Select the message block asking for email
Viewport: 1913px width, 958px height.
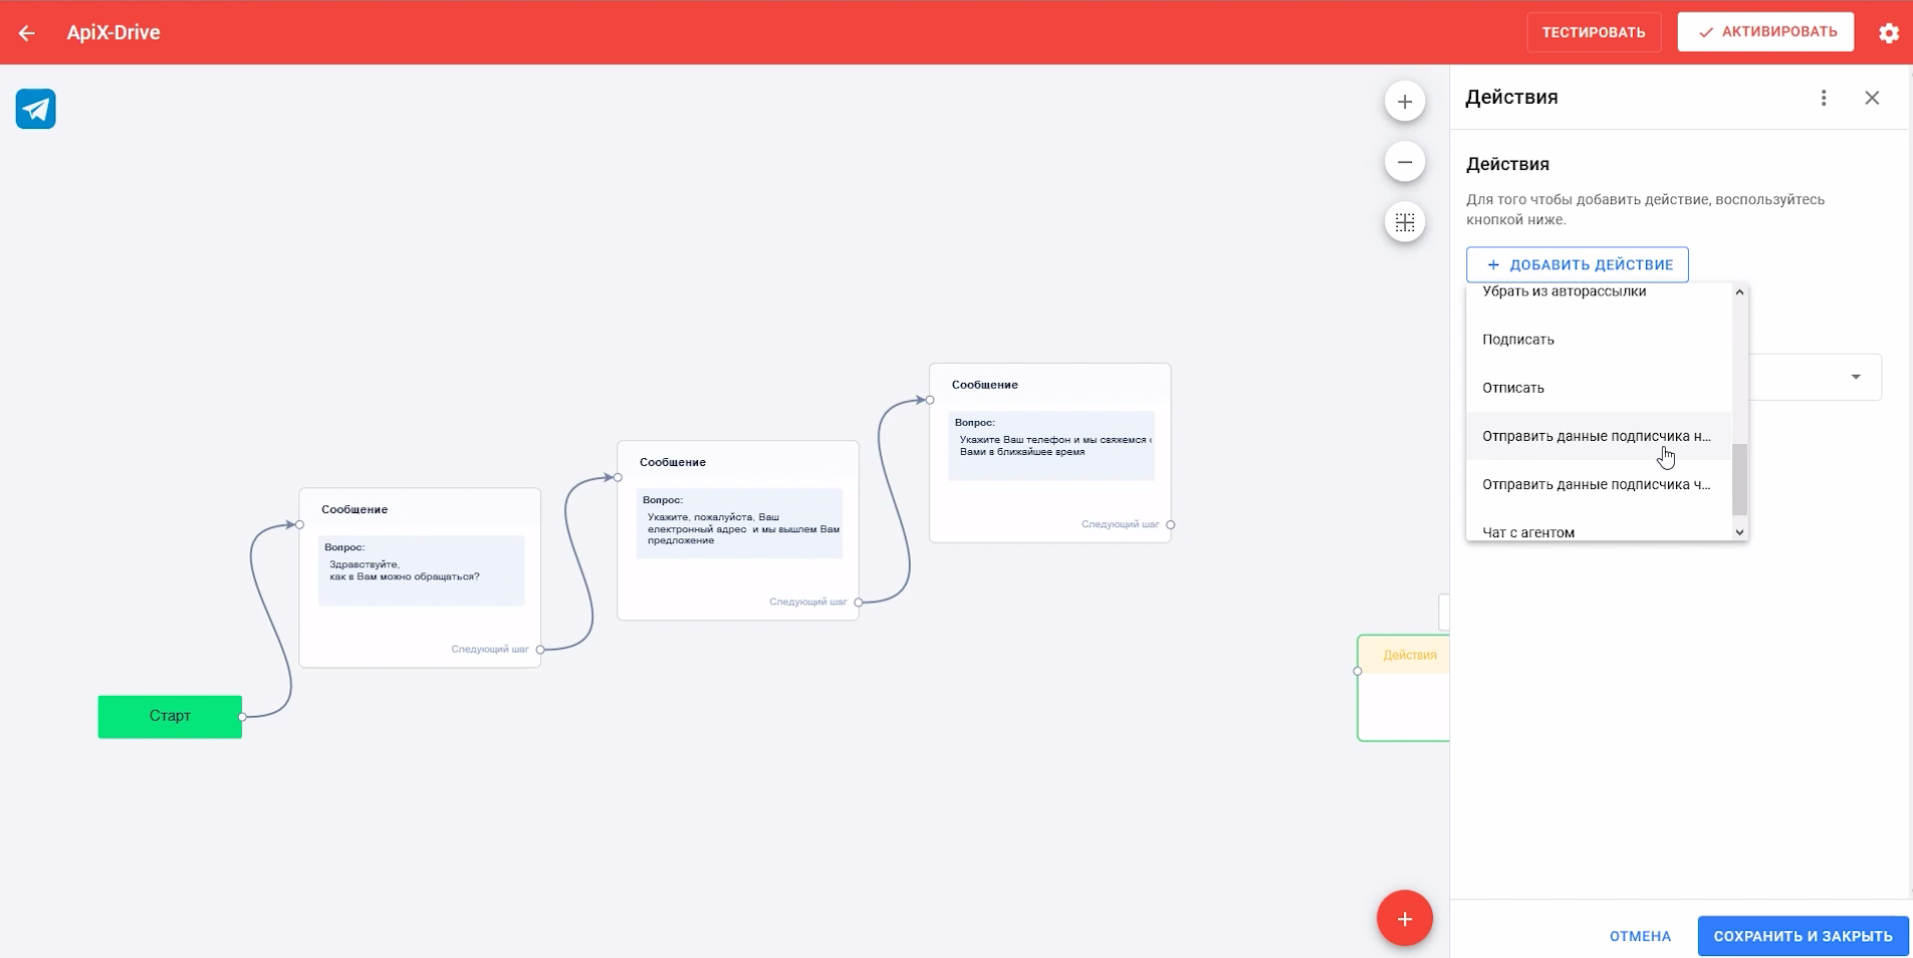pos(738,530)
